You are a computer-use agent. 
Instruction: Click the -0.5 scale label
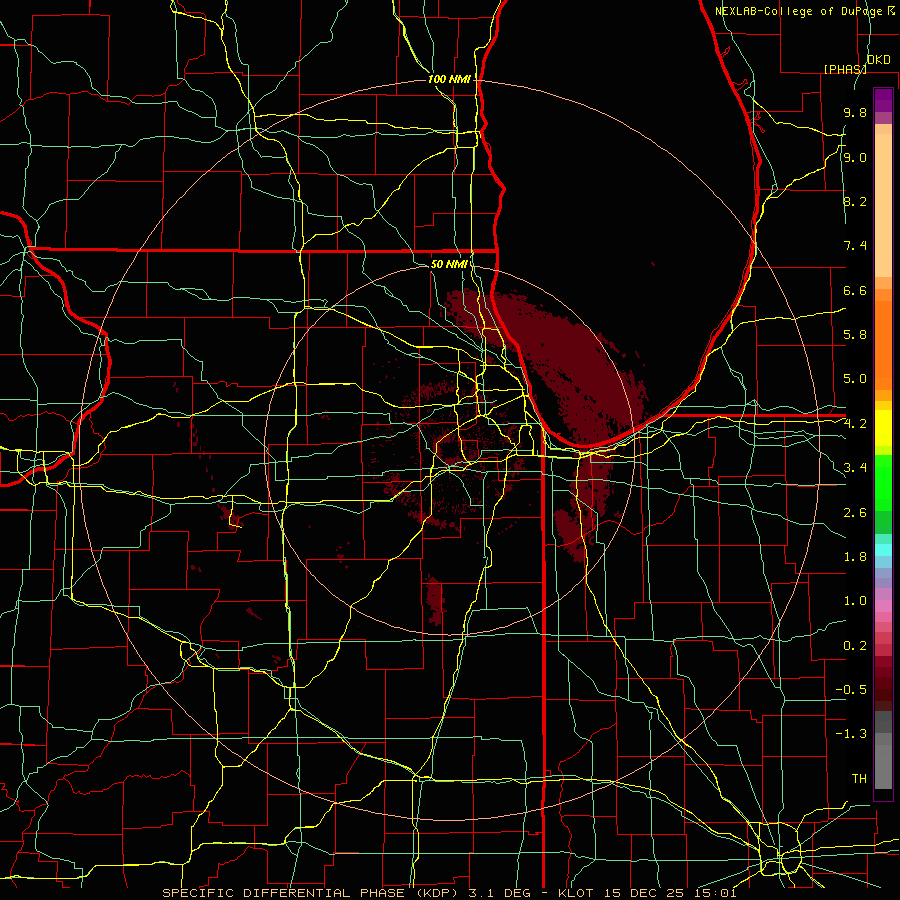click(851, 690)
